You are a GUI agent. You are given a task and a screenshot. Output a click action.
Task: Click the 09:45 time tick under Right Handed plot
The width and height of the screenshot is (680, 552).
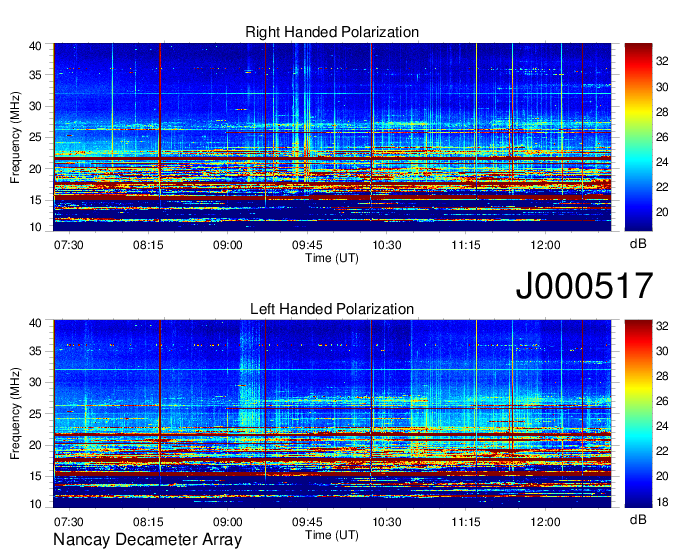point(307,245)
